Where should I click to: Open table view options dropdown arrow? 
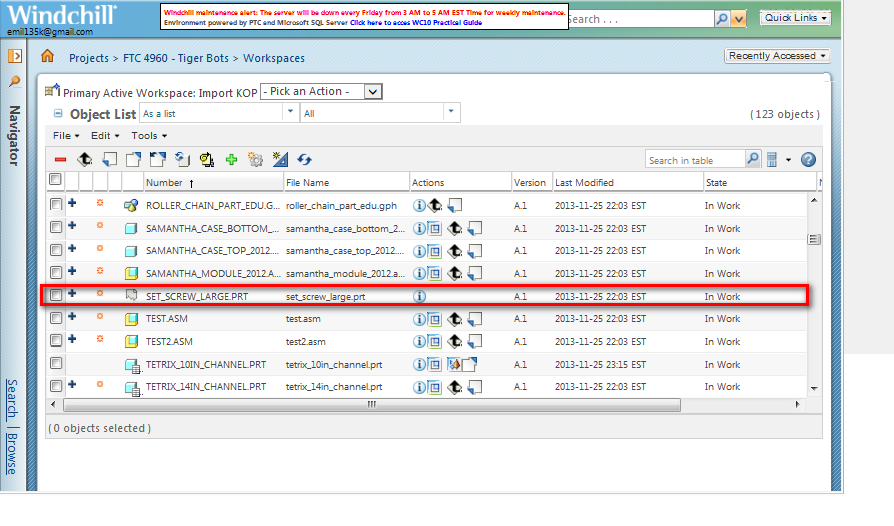(789, 160)
